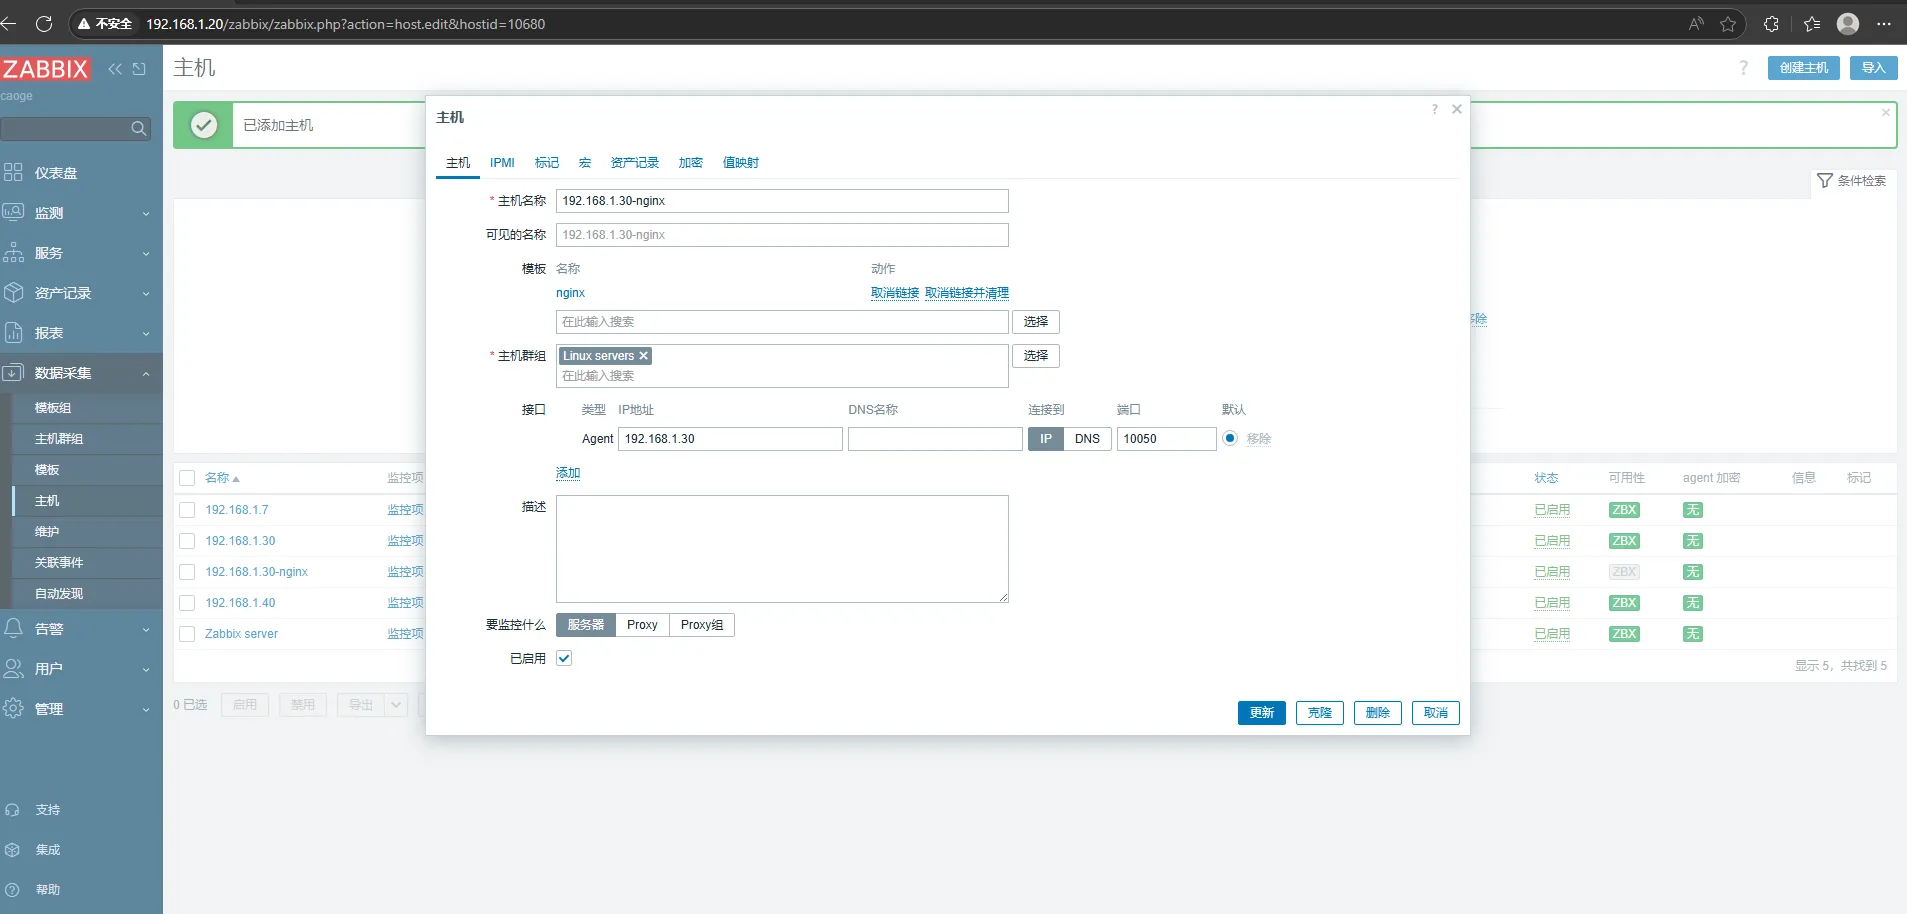Check the 192.168.1.30-nginx host row
The width and height of the screenshot is (1907, 914).
pyautogui.click(x=187, y=572)
